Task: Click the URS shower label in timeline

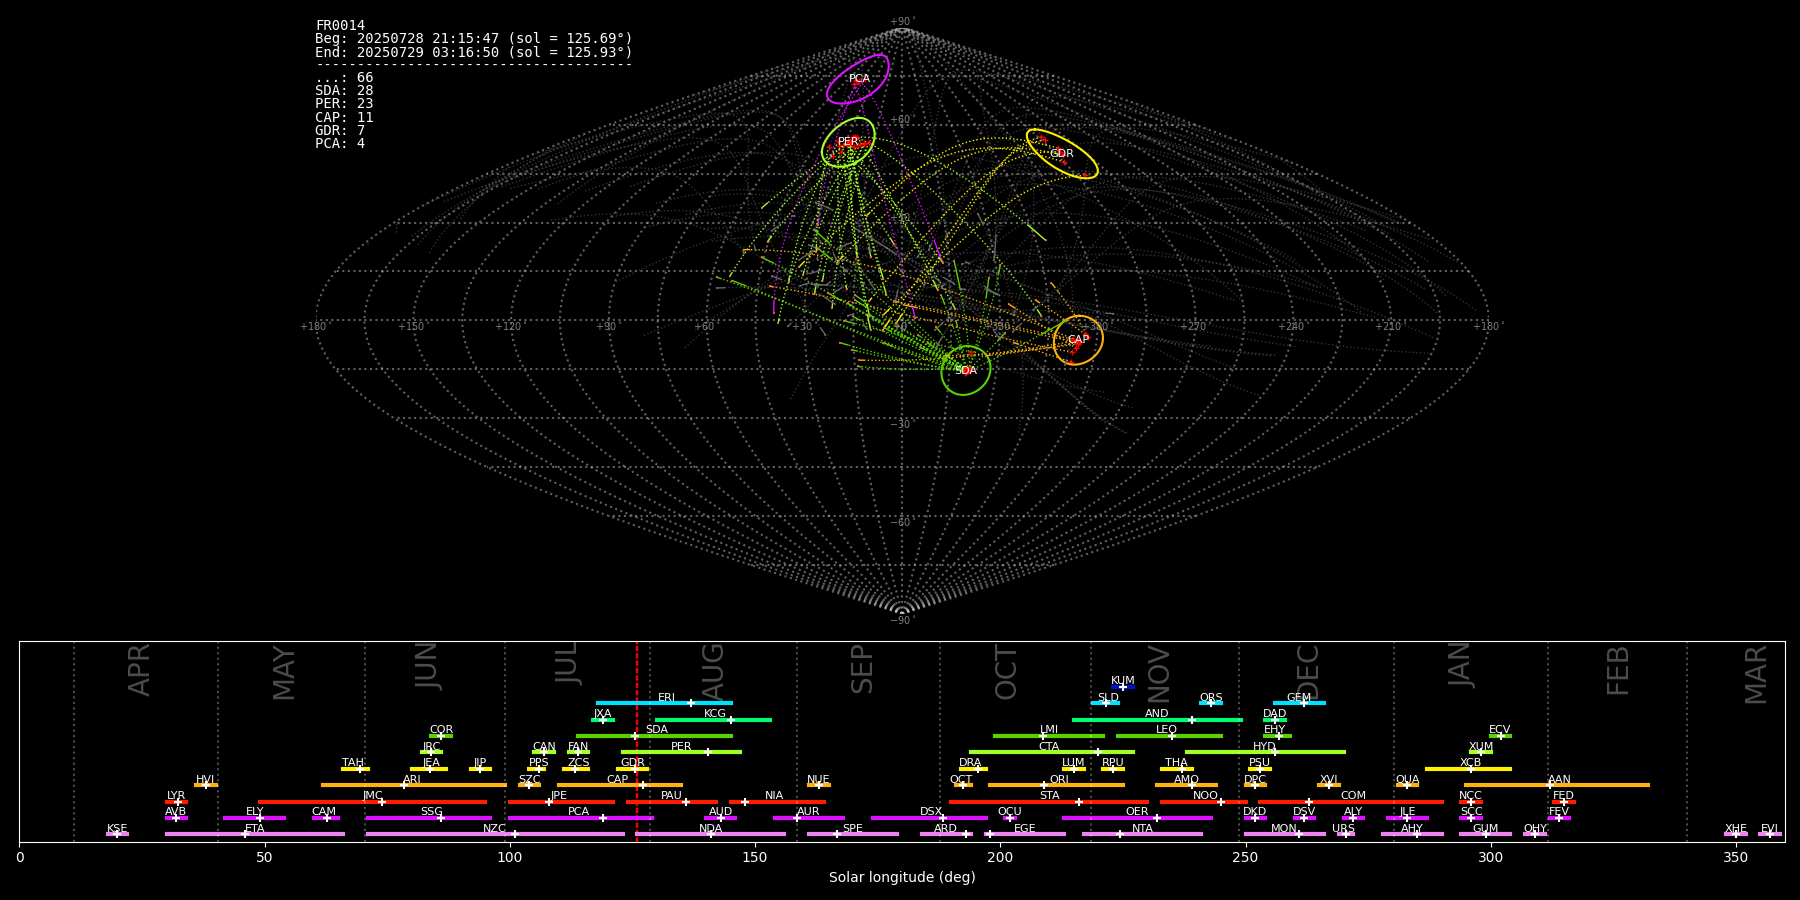Action: (1343, 829)
